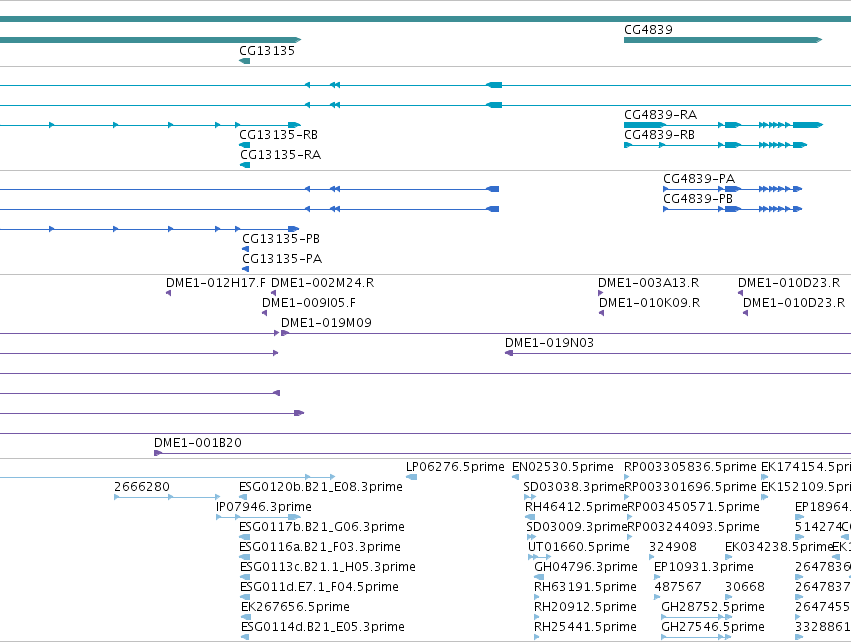Click the CG13135-PA label
This screenshot has width=851, height=642.
[282, 259]
